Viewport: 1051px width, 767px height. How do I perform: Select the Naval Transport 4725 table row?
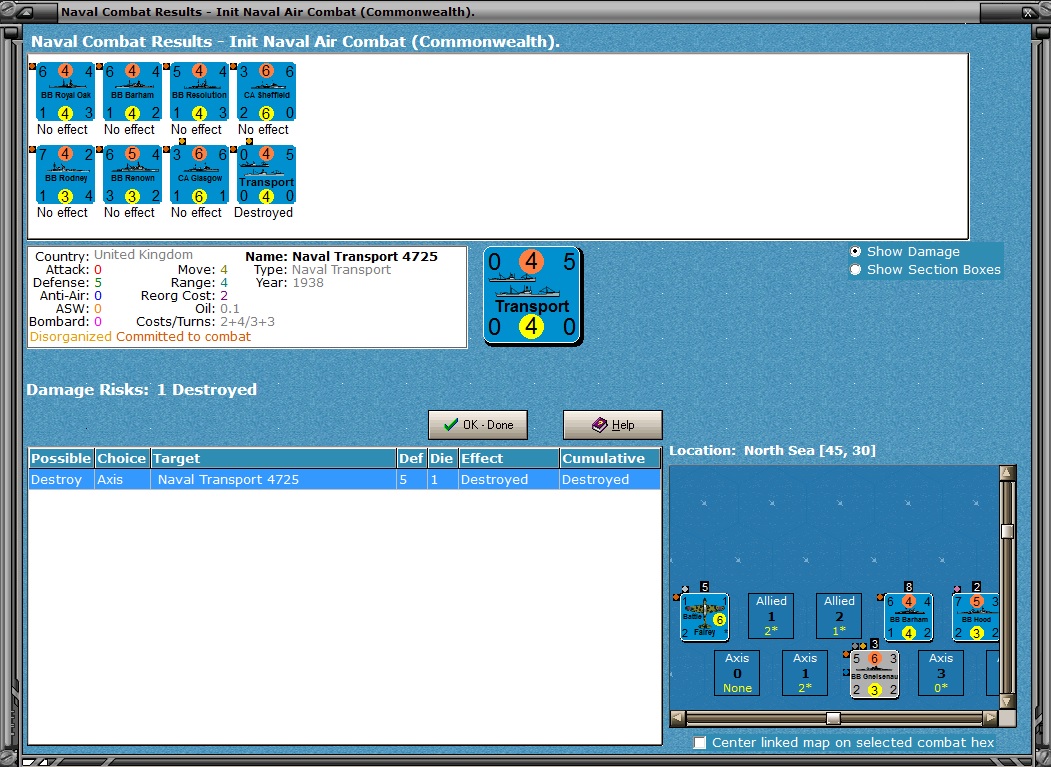pyautogui.click(x=345, y=479)
